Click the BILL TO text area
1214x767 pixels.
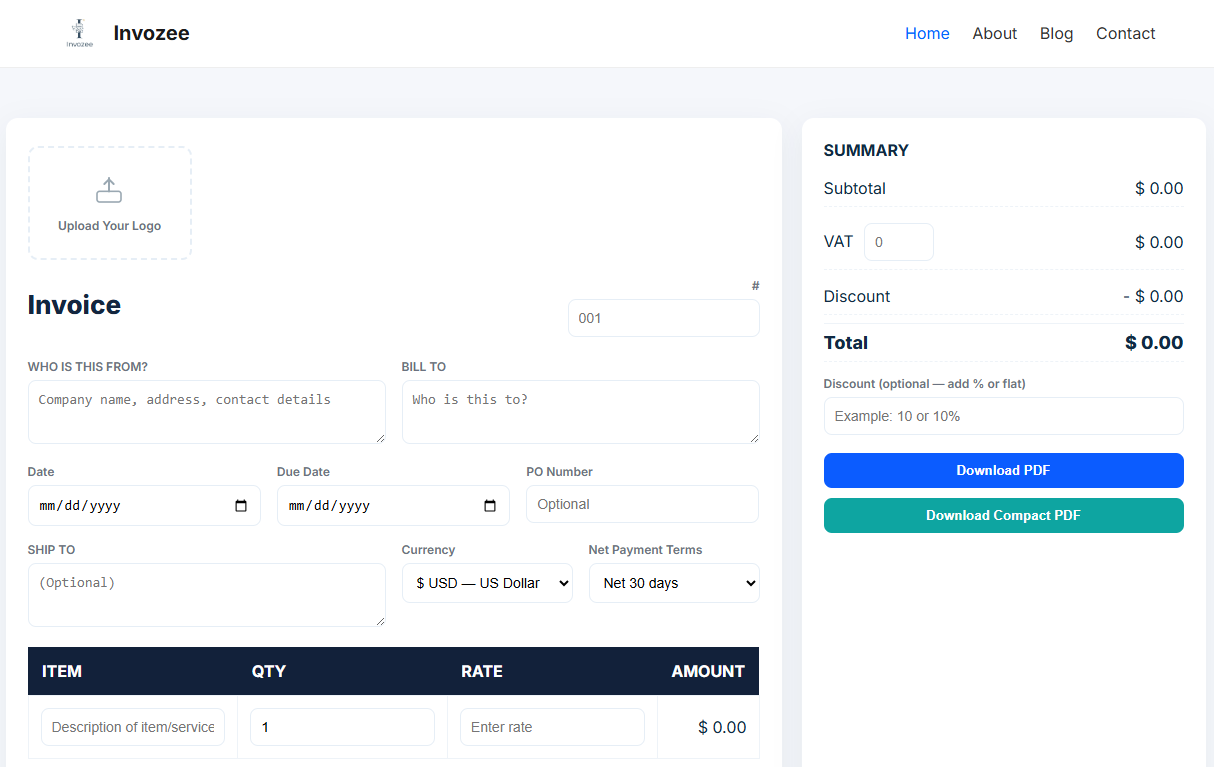(580, 411)
